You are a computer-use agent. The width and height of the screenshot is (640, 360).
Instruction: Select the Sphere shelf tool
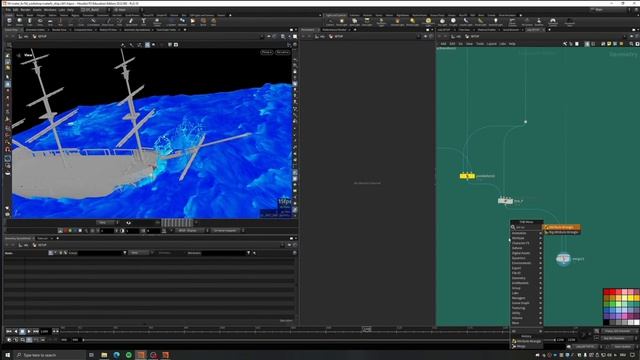click(x=19, y=21)
